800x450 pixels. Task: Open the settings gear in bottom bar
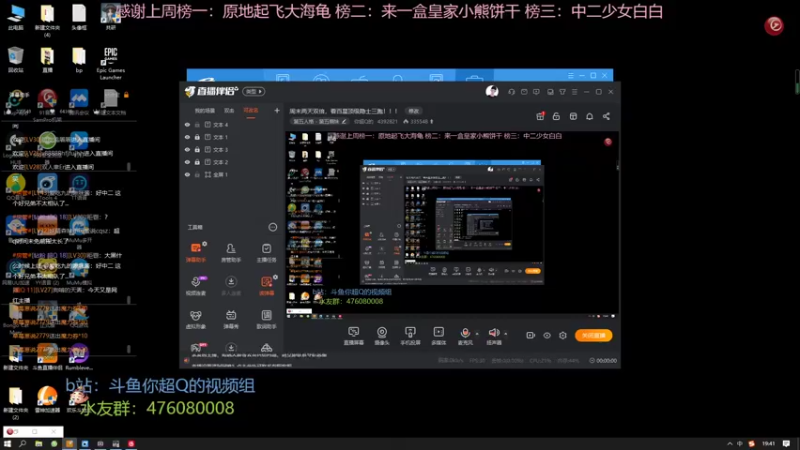tap(563, 335)
